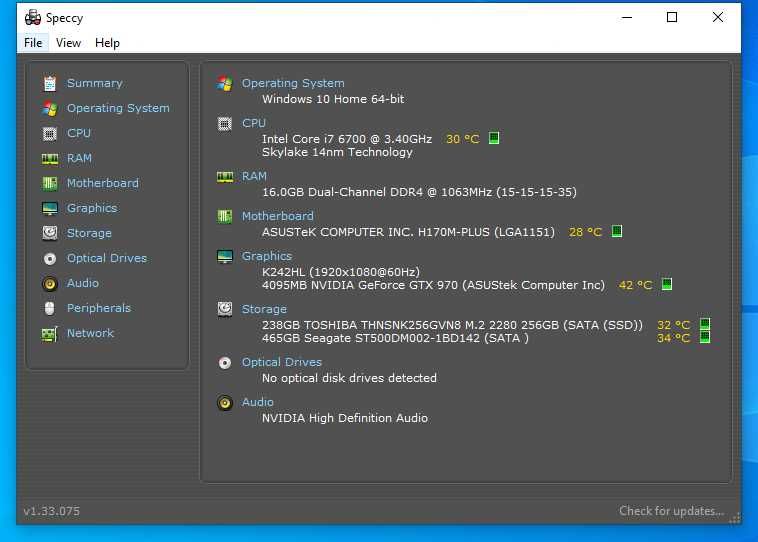Click the Speccy app icon in title bar

point(32,18)
